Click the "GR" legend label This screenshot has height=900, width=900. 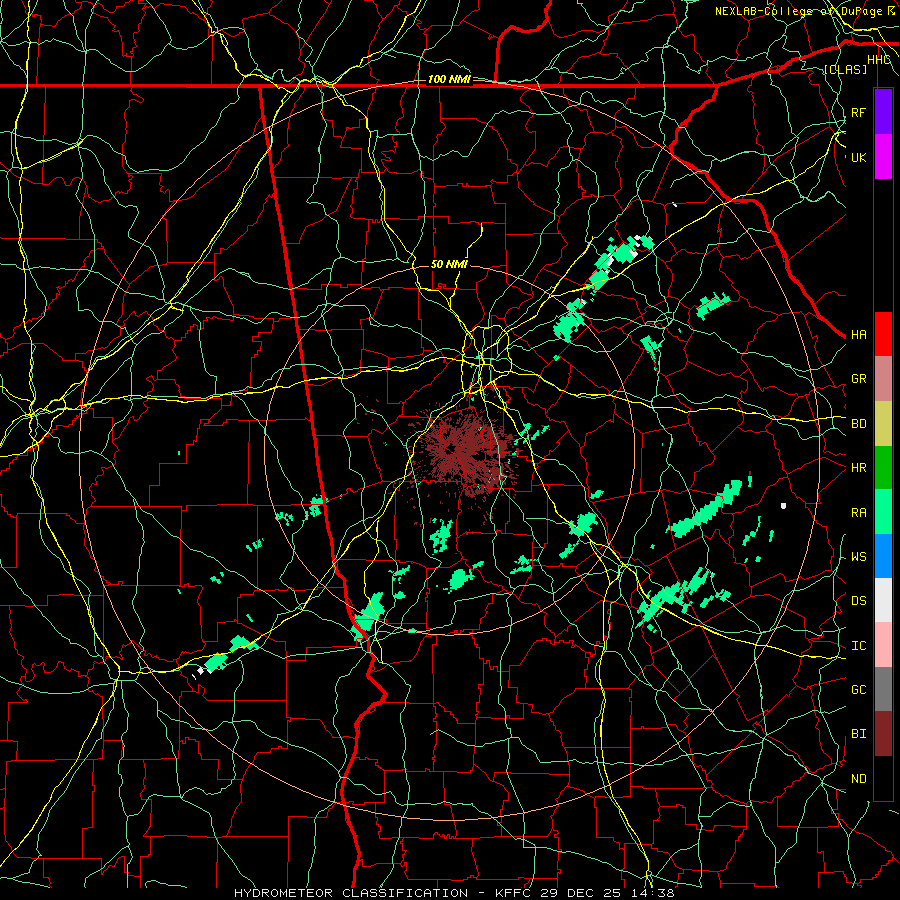click(x=858, y=379)
